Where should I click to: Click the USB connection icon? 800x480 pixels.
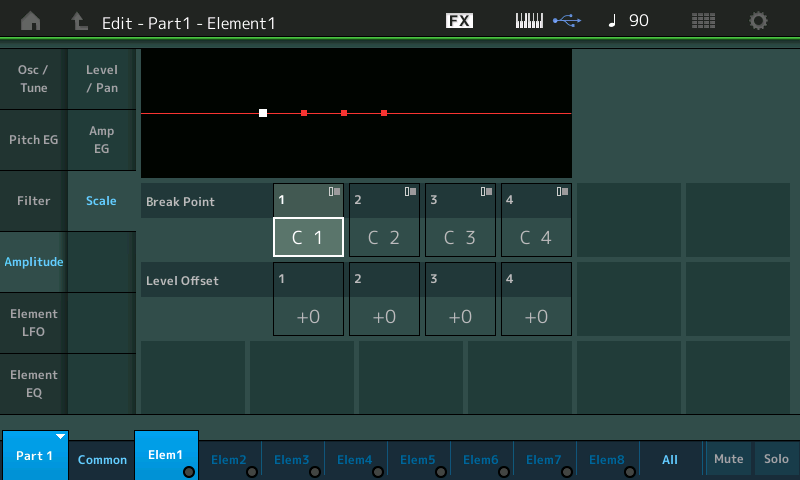click(566, 21)
